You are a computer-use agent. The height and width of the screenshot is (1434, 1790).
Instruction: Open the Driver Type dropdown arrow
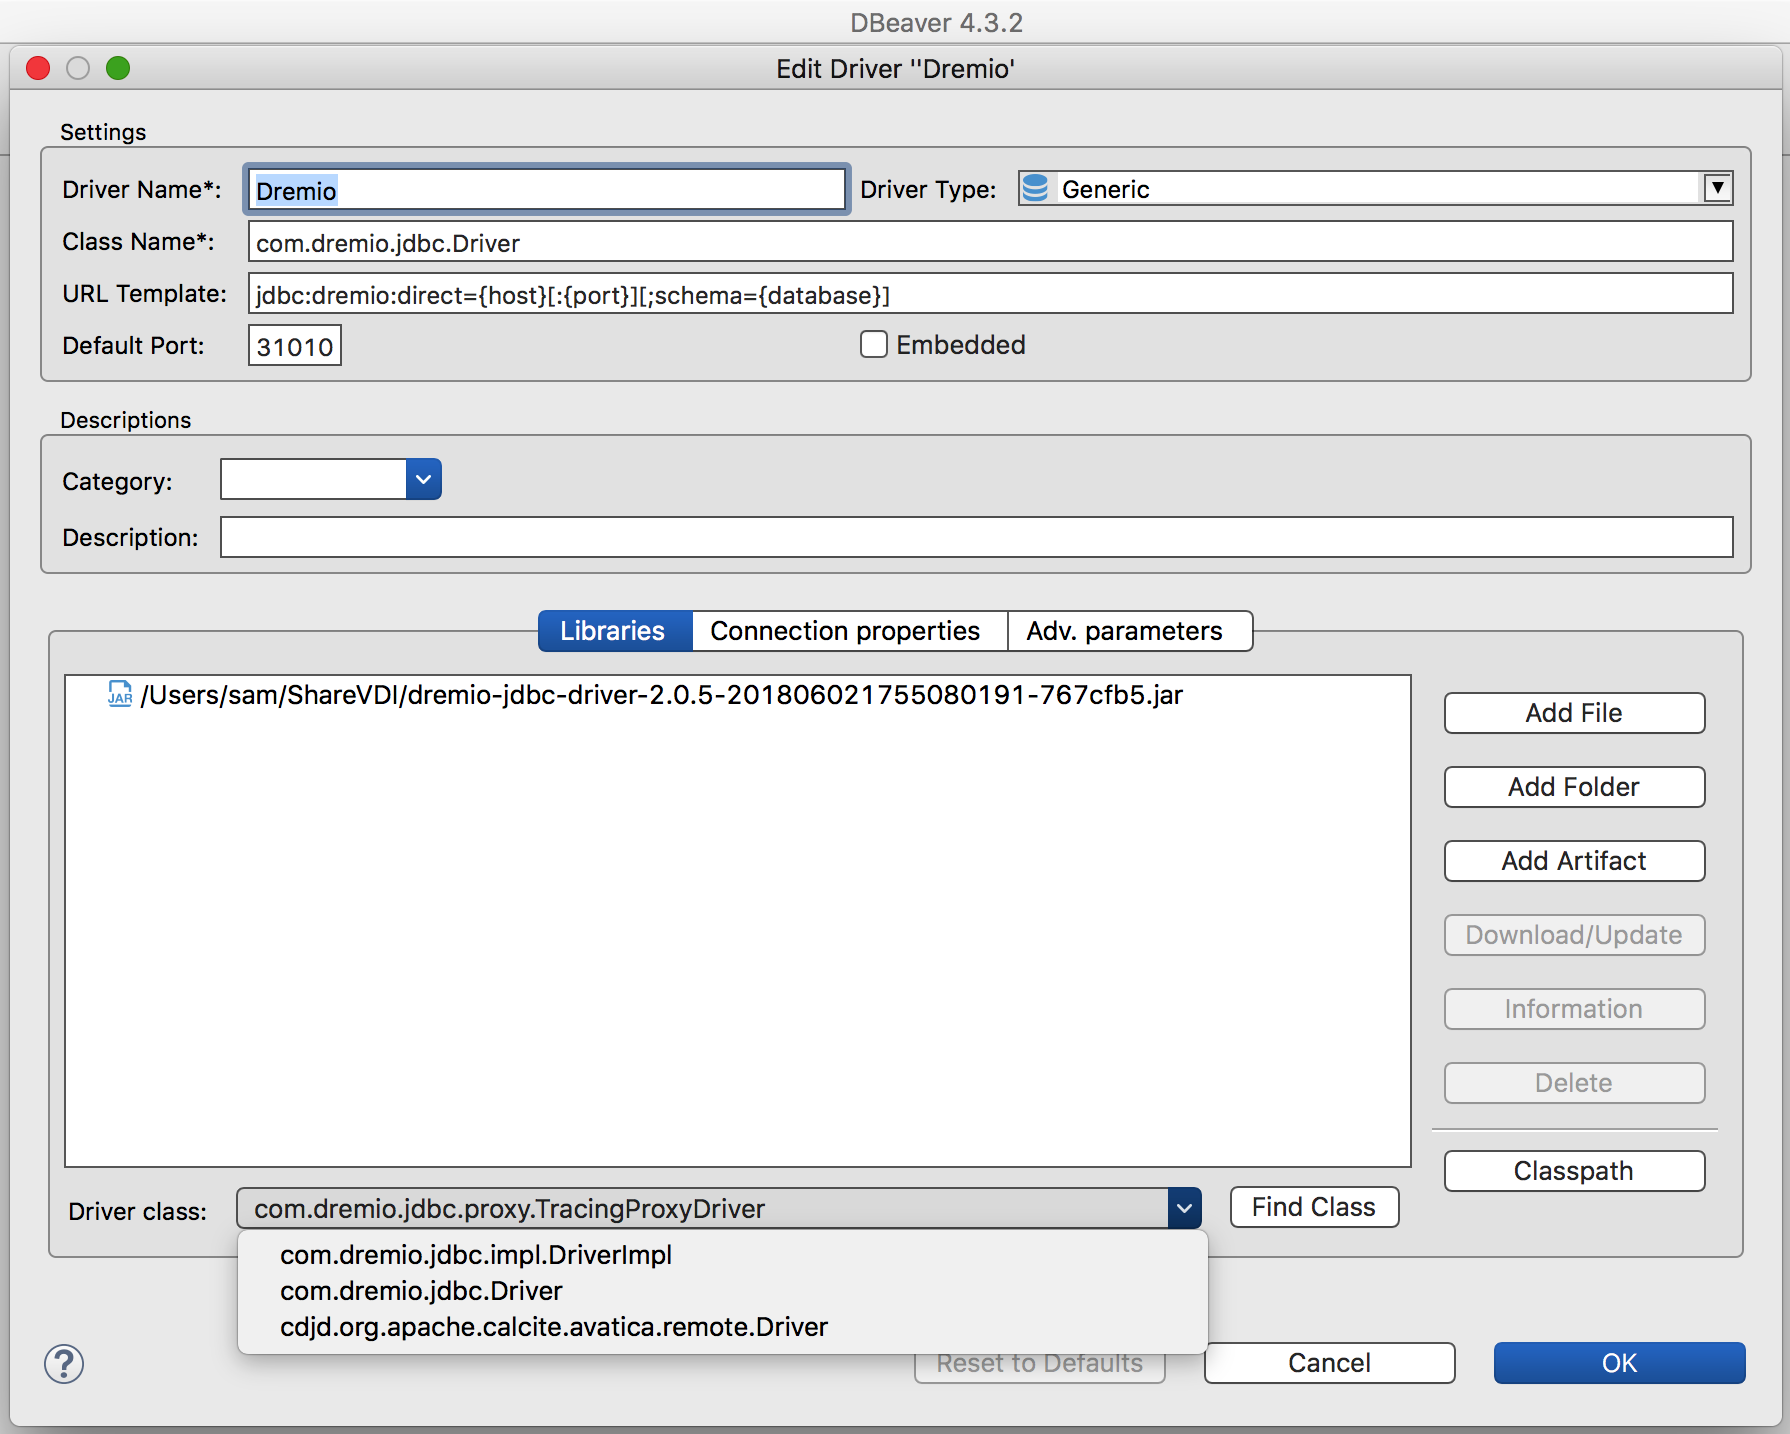(x=1717, y=188)
